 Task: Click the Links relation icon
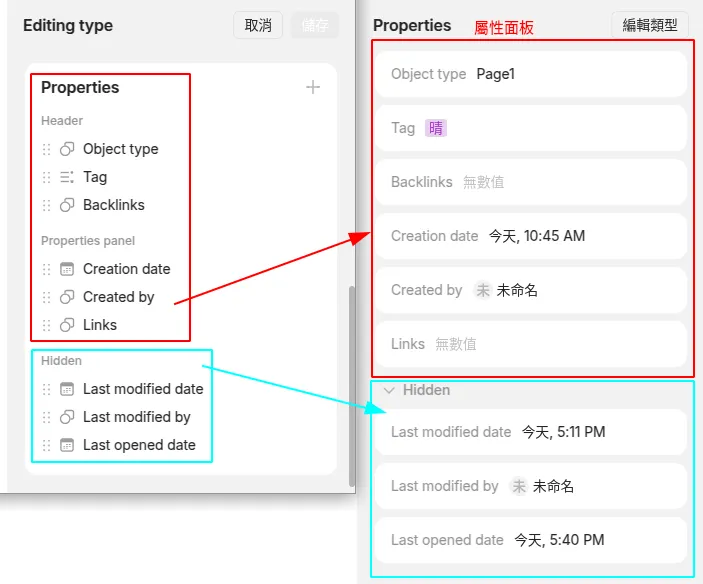click(x=67, y=325)
